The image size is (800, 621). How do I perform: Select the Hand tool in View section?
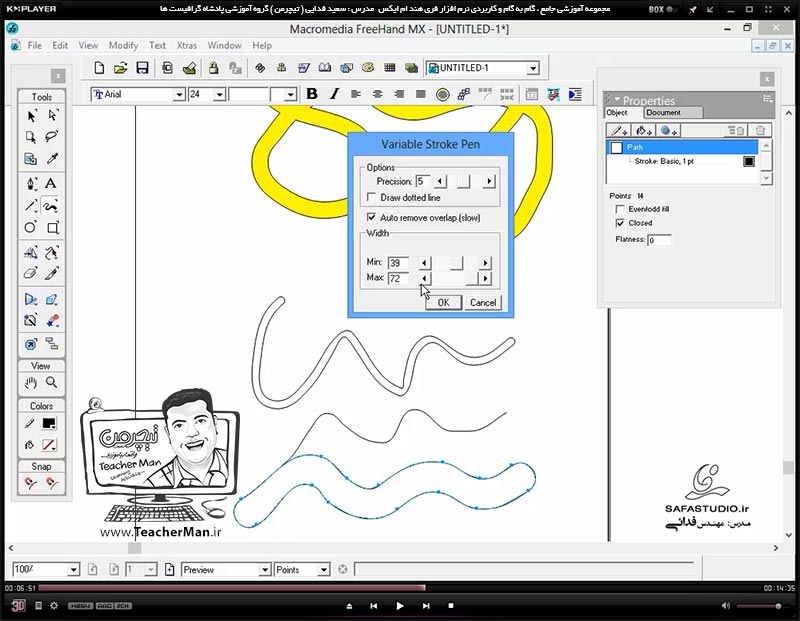[x=31, y=383]
